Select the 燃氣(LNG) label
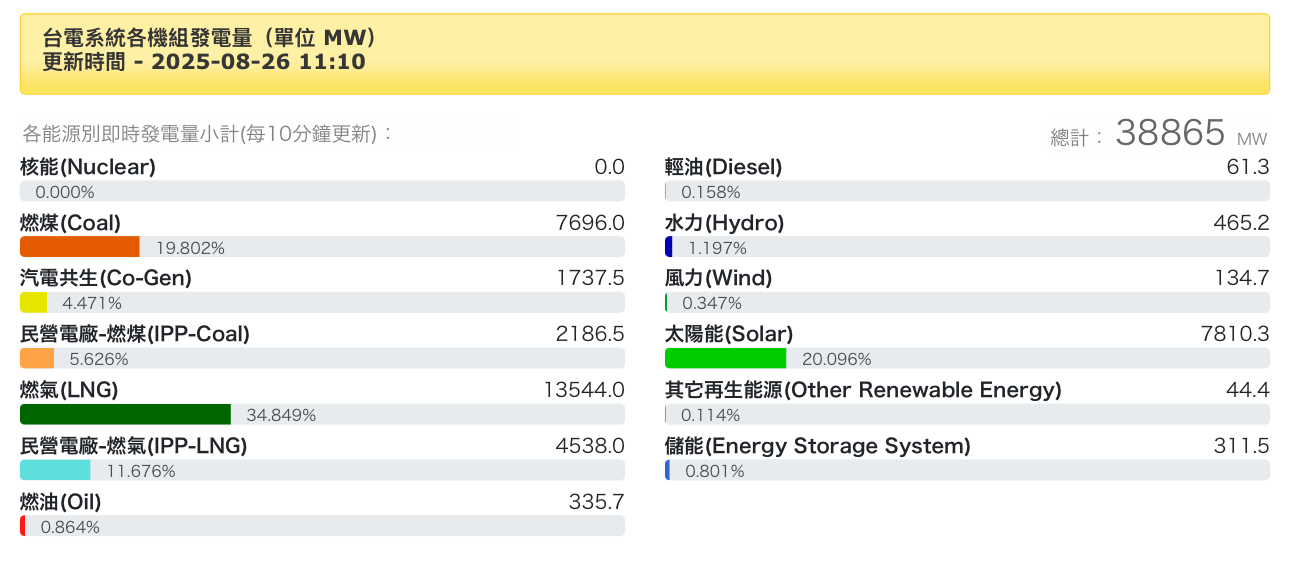1290x562 pixels. pos(69,389)
